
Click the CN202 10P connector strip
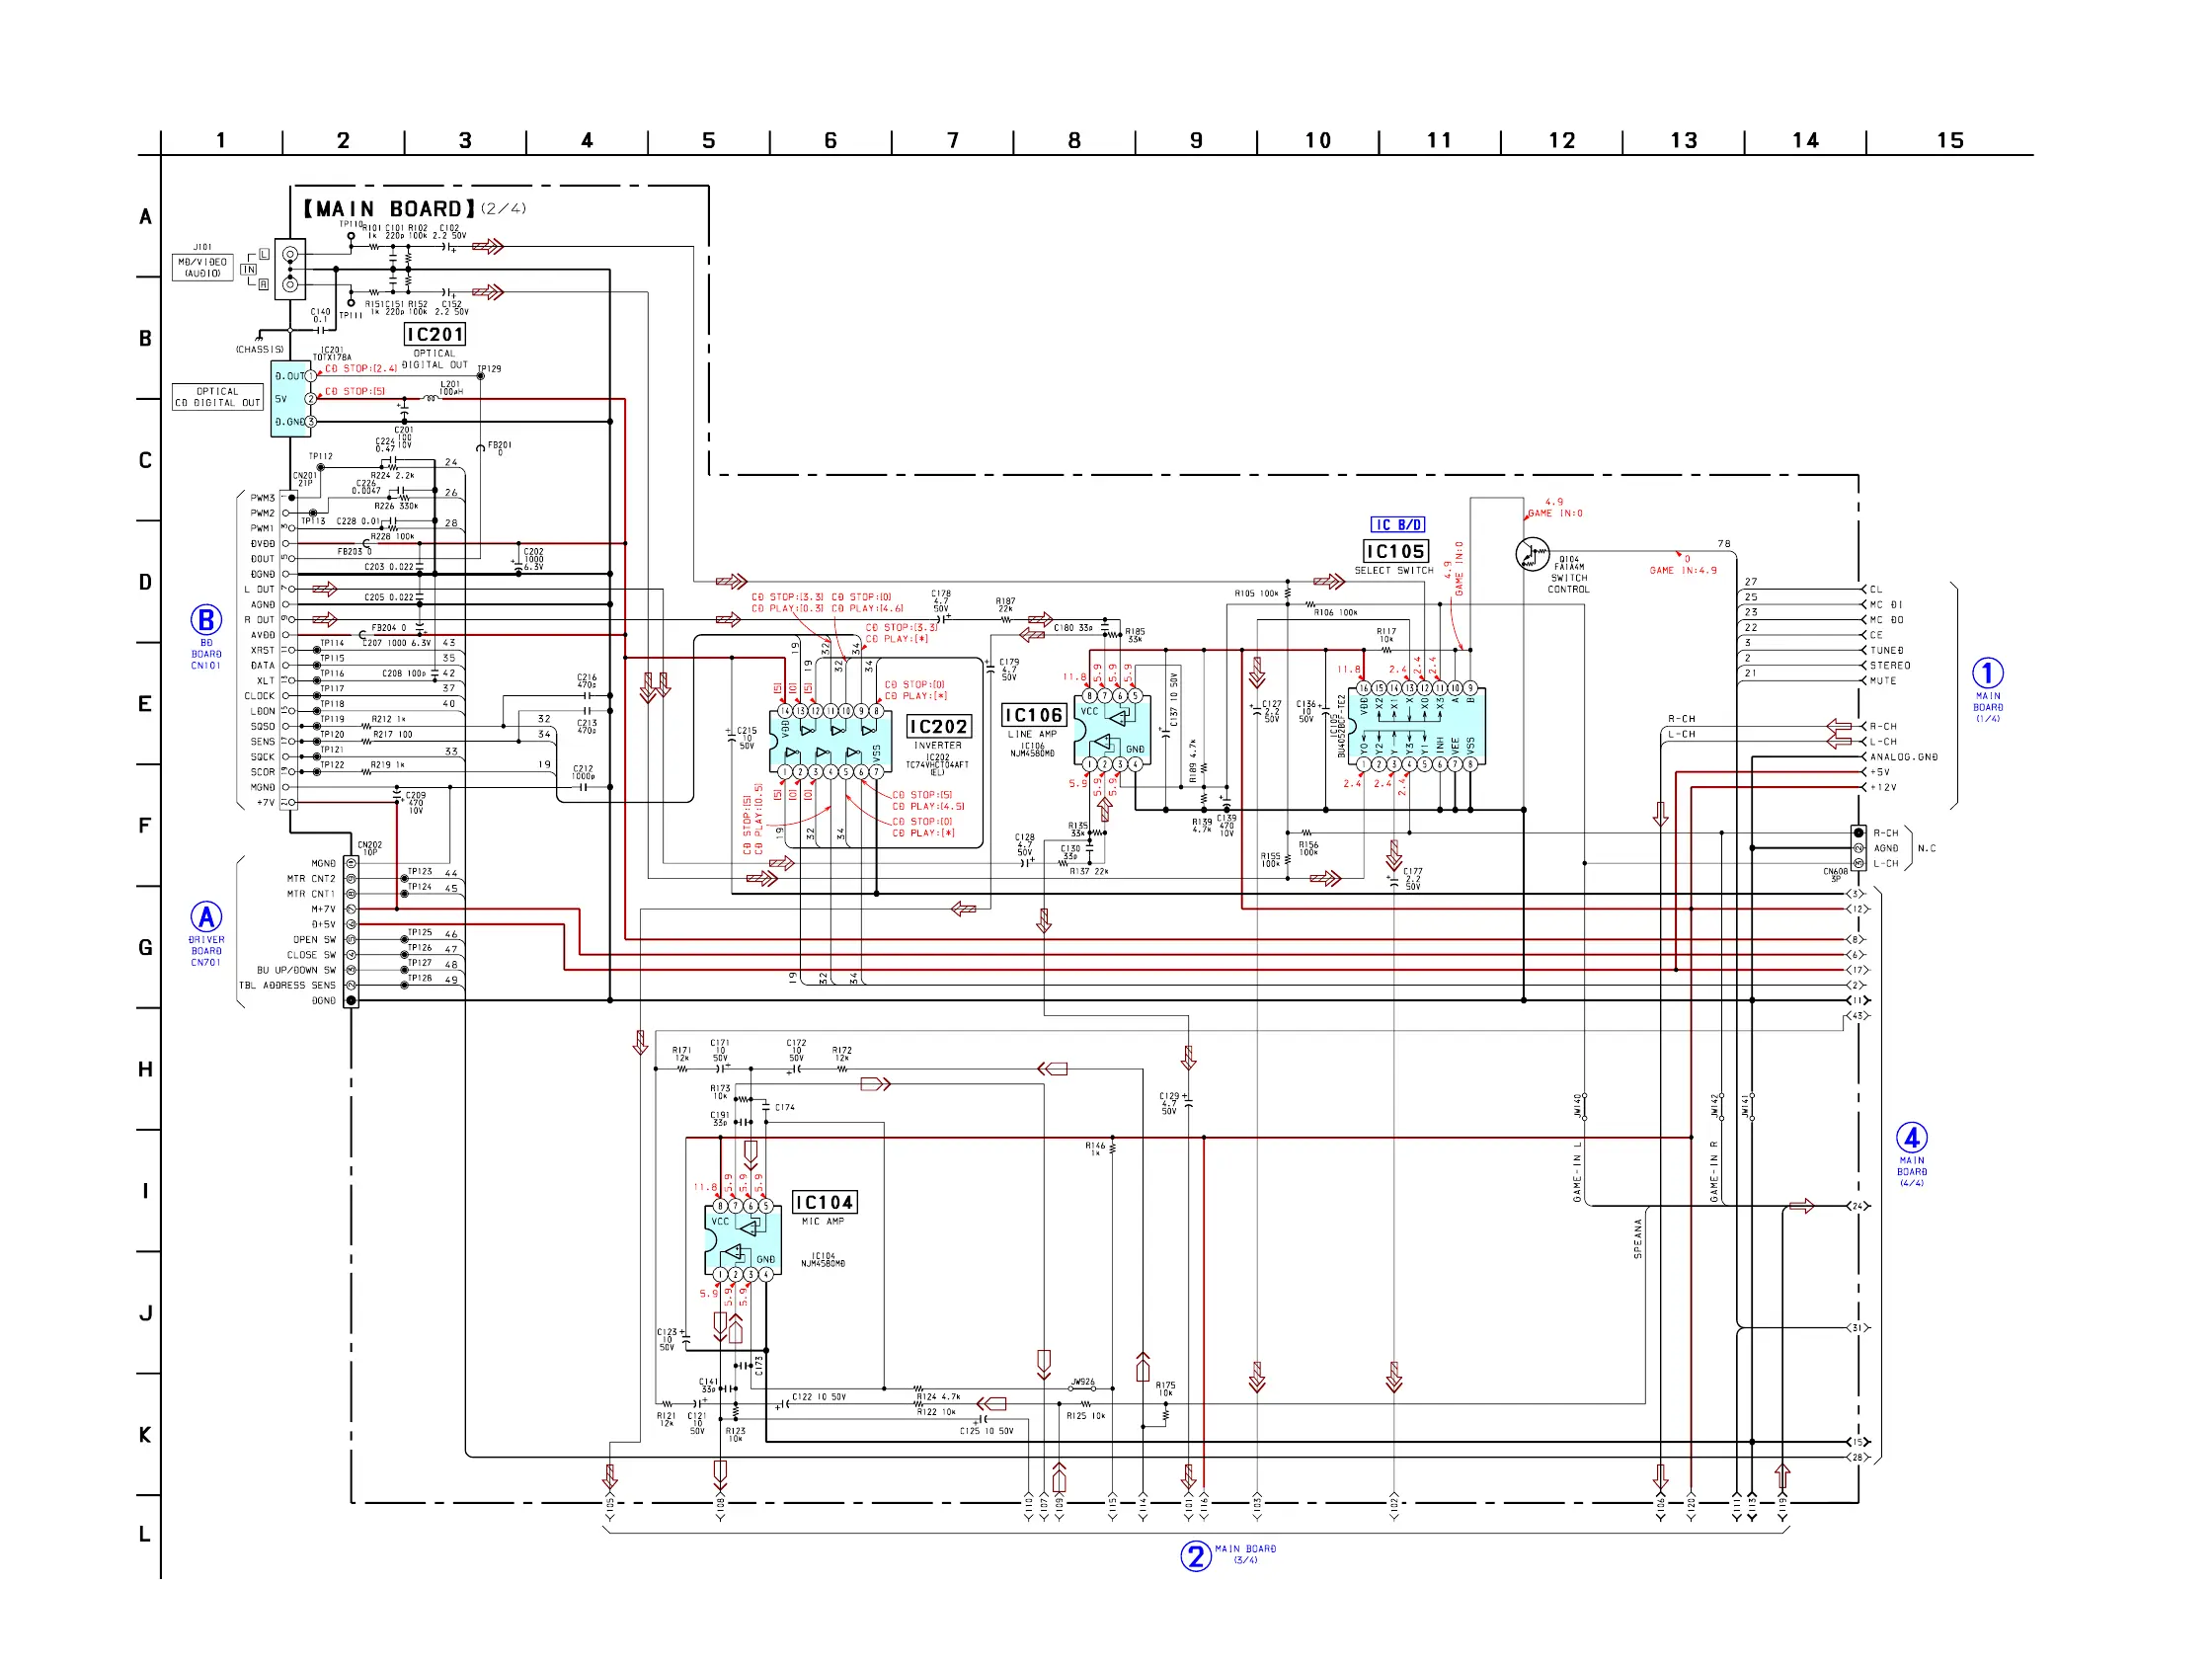[x=351, y=931]
